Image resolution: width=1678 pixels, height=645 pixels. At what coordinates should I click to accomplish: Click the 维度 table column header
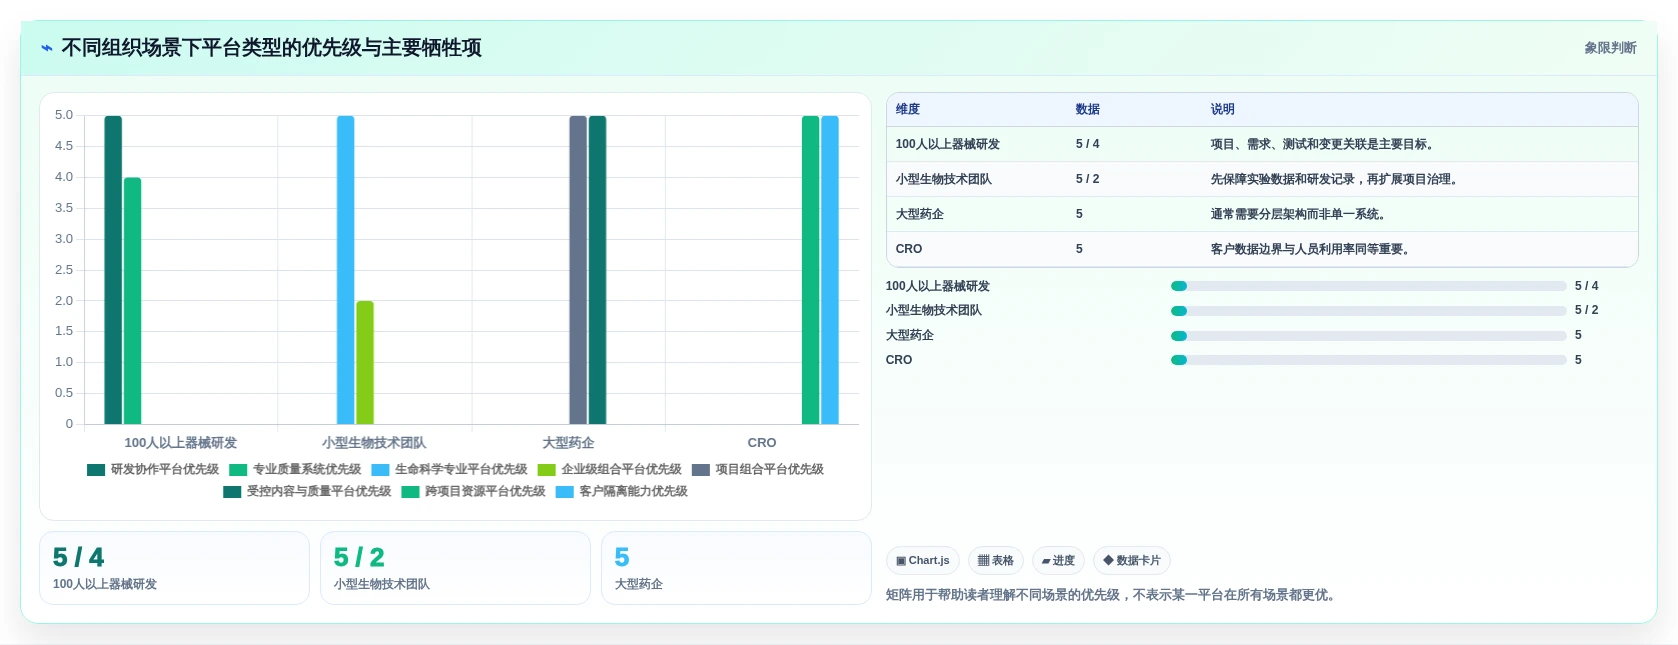908,110
